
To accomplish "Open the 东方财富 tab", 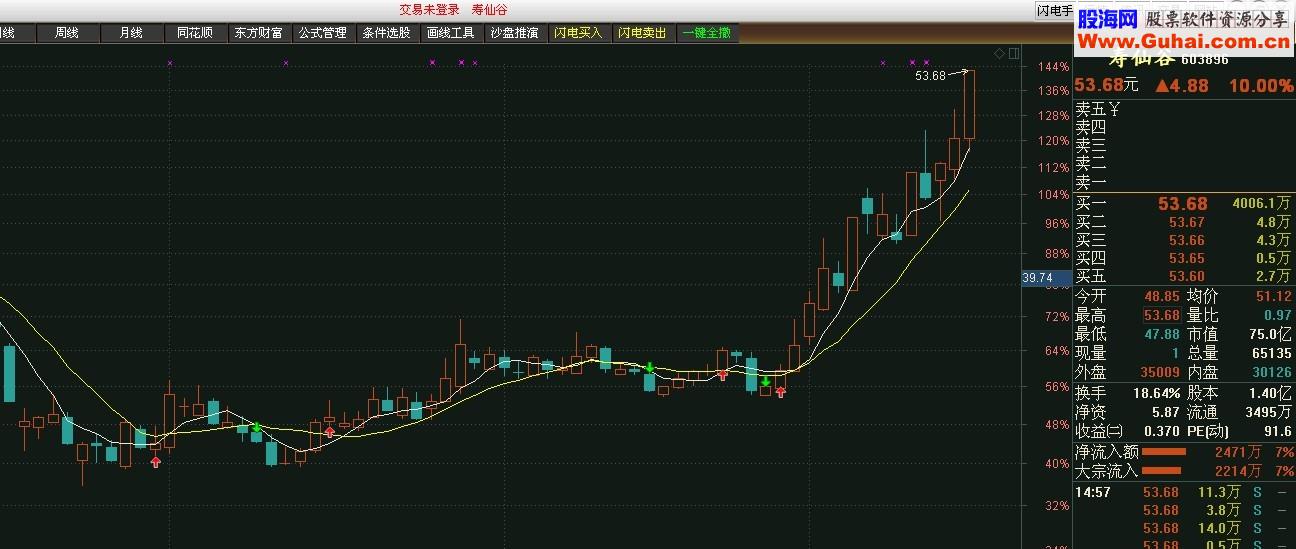I will click(x=258, y=33).
